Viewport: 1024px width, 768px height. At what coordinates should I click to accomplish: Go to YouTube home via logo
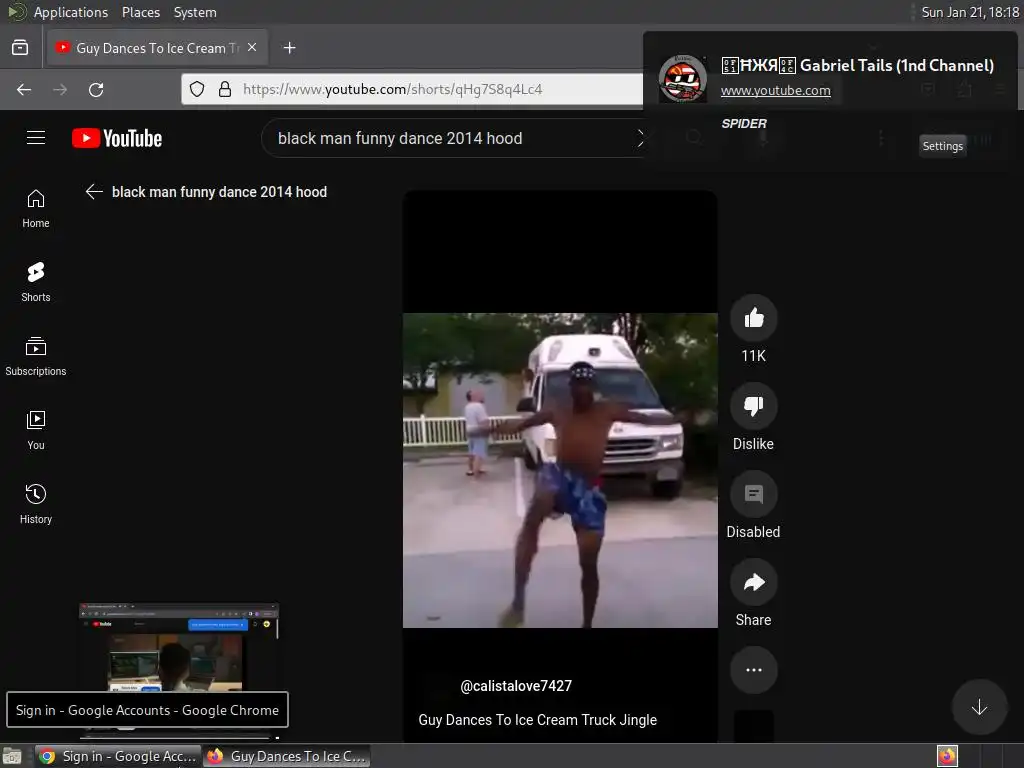(x=117, y=138)
